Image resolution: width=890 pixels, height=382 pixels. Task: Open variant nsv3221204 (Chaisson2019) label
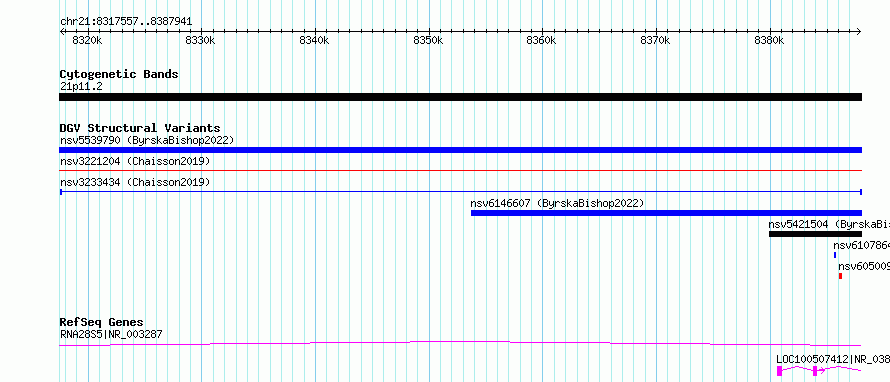pyautogui.click(x=135, y=162)
